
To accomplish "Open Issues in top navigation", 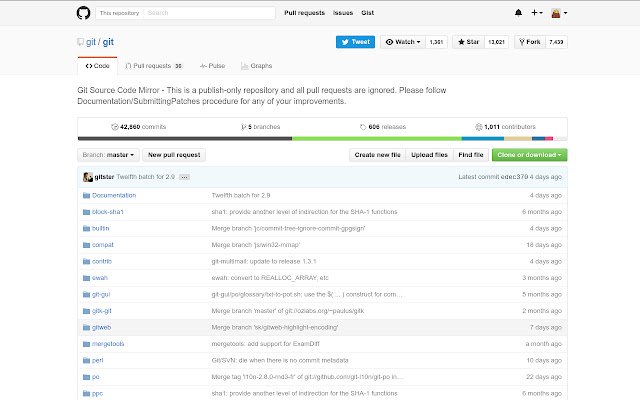I will click(x=343, y=13).
